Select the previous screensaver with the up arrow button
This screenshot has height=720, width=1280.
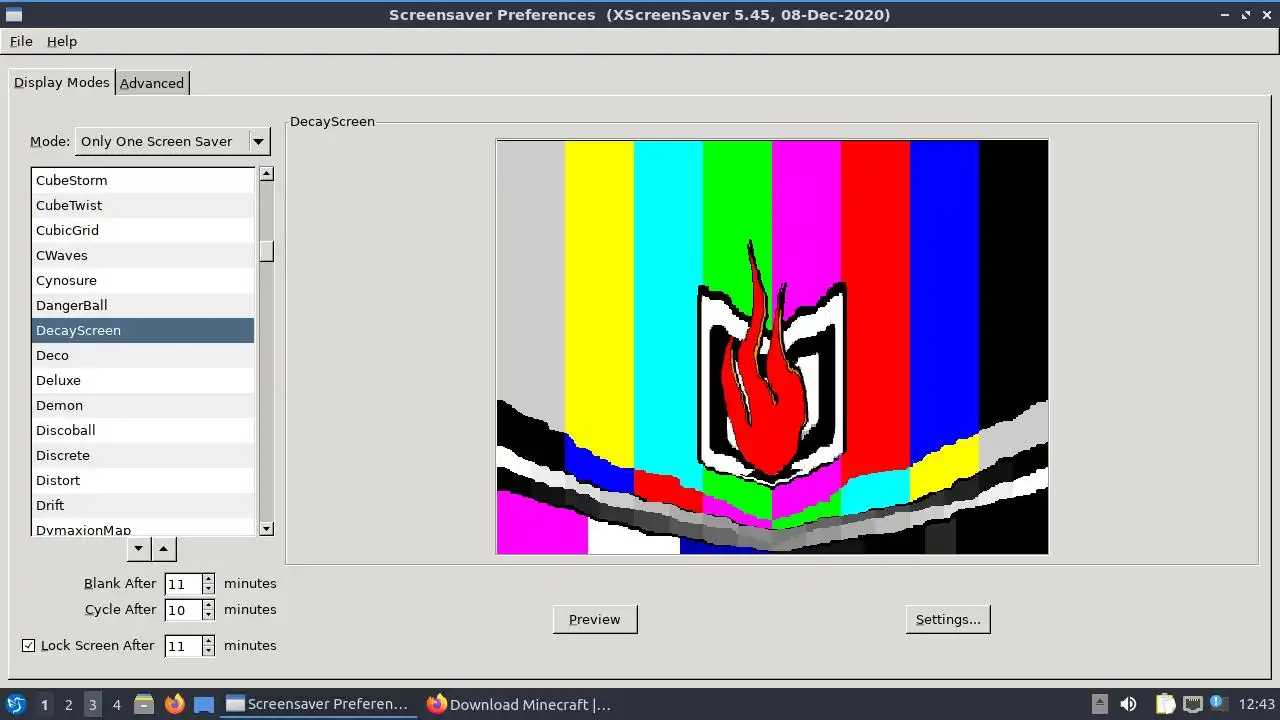(164, 548)
